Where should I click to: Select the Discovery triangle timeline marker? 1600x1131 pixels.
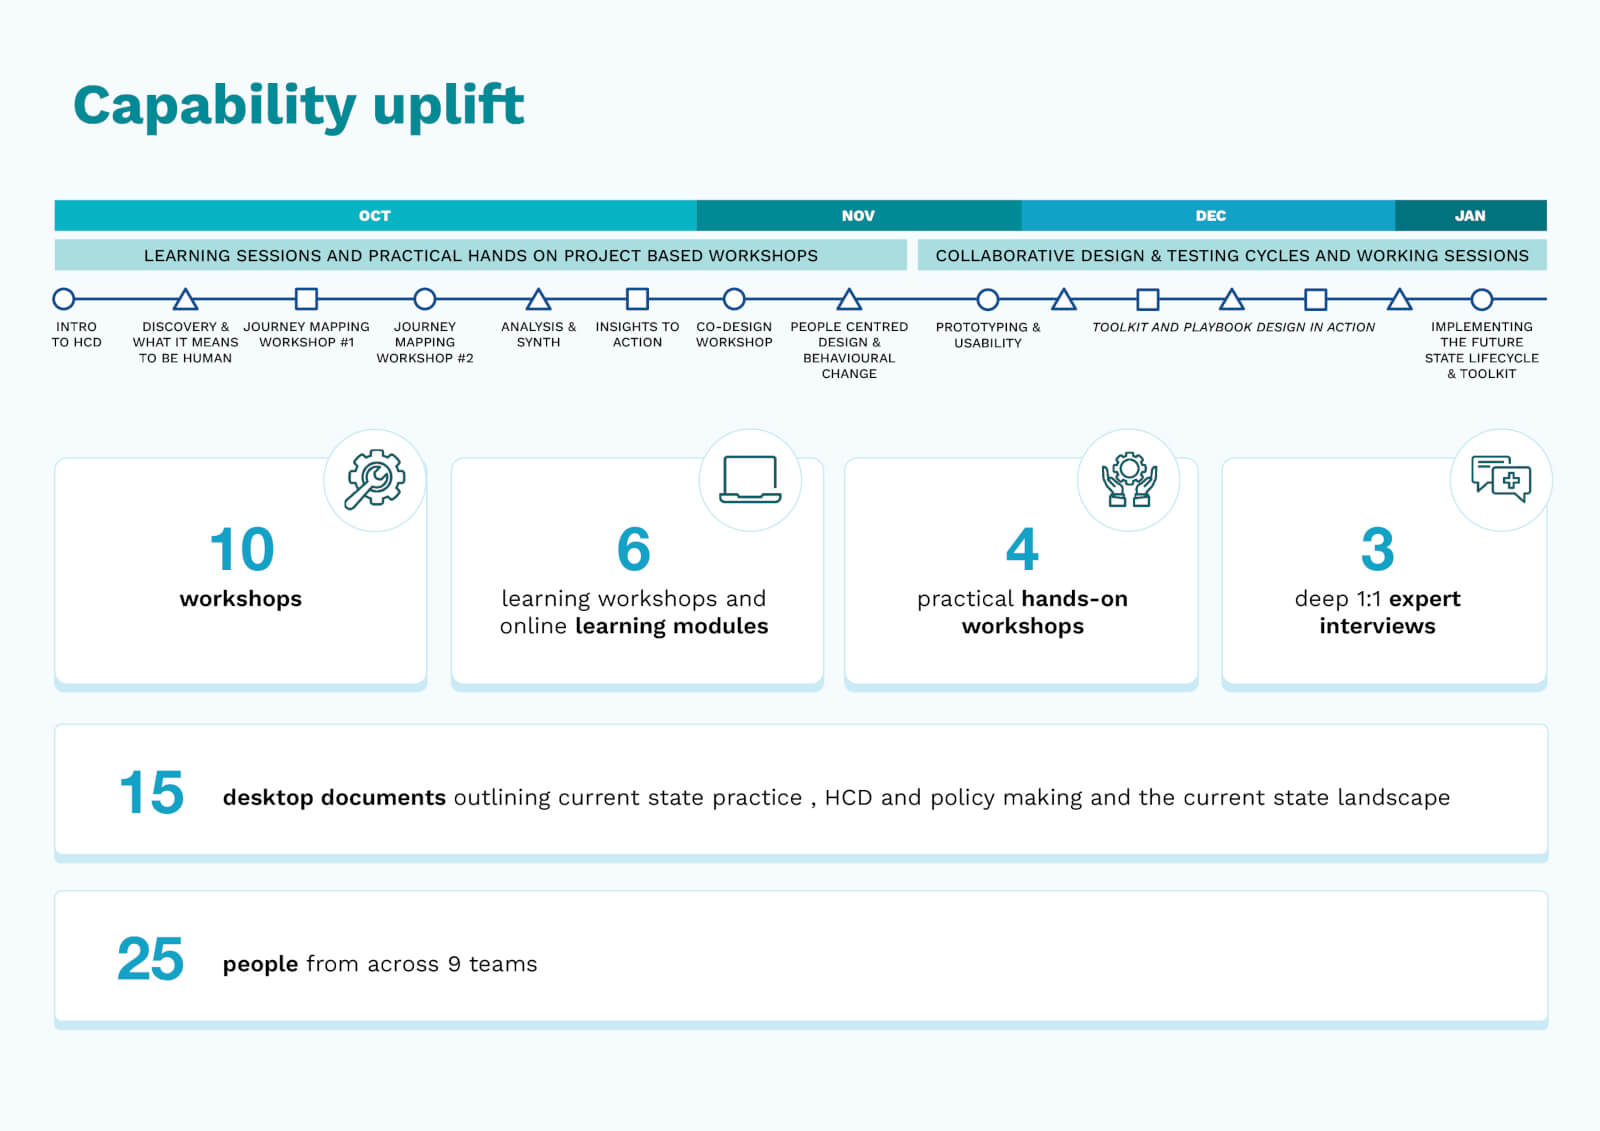(185, 299)
